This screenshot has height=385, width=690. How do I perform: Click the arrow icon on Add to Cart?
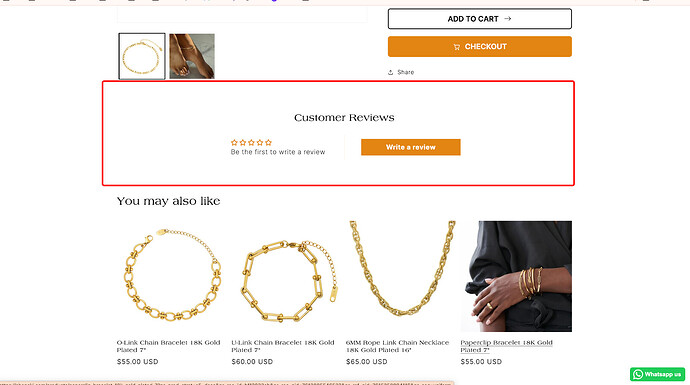[507, 18]
